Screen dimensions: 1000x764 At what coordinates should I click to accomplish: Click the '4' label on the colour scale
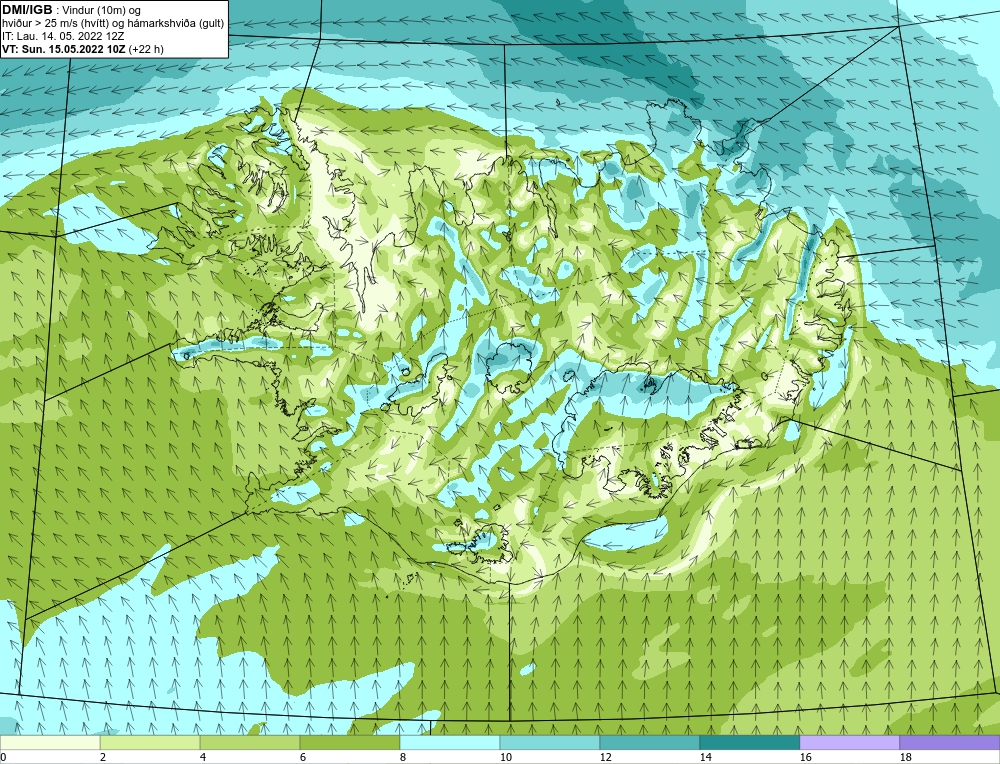pyautogui.click(x=203, y=757)
